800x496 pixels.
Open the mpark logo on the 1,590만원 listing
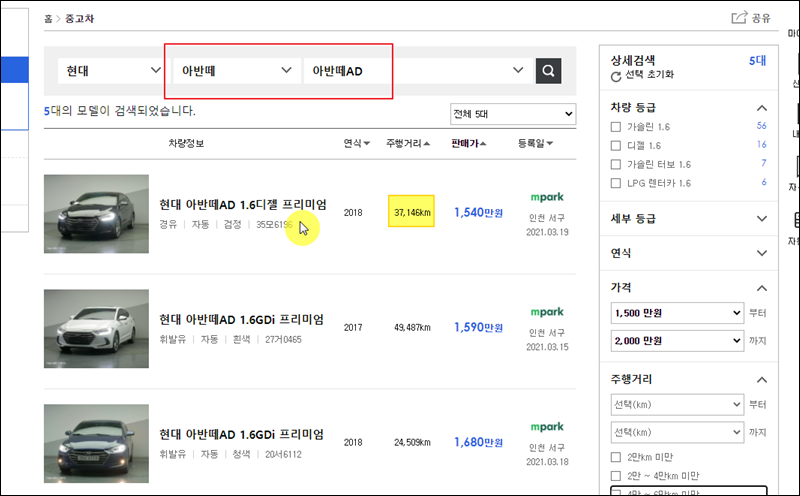(547, 312)
